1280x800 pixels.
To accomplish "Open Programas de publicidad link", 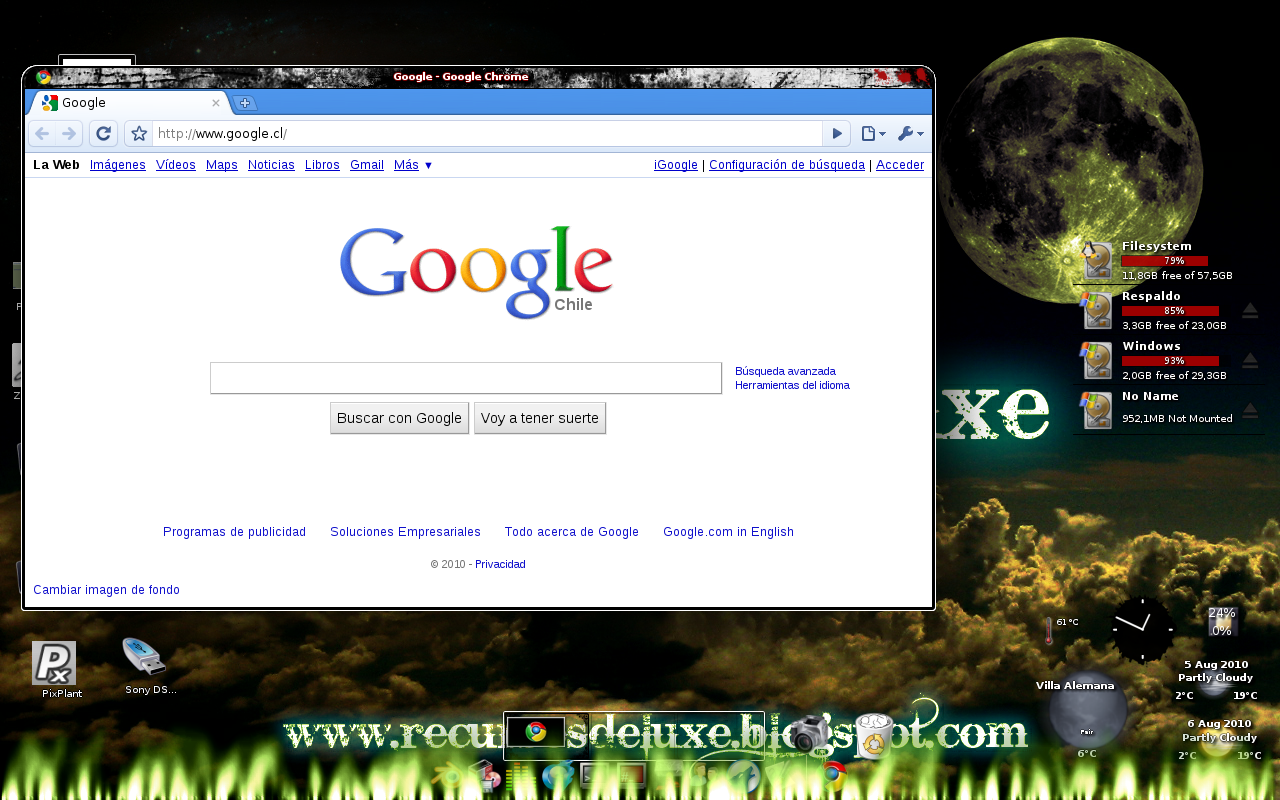I will [235, 532].
